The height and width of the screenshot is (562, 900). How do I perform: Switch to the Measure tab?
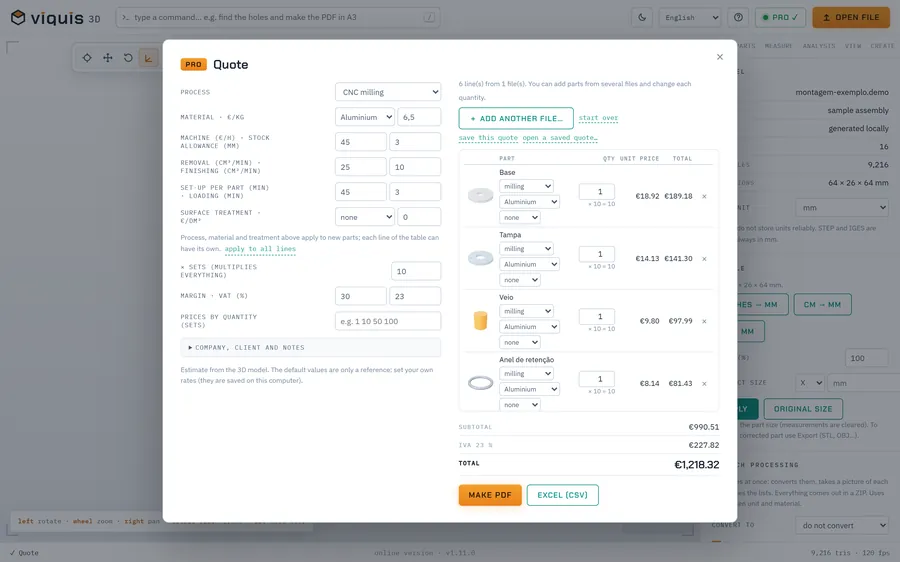point(778,46)
